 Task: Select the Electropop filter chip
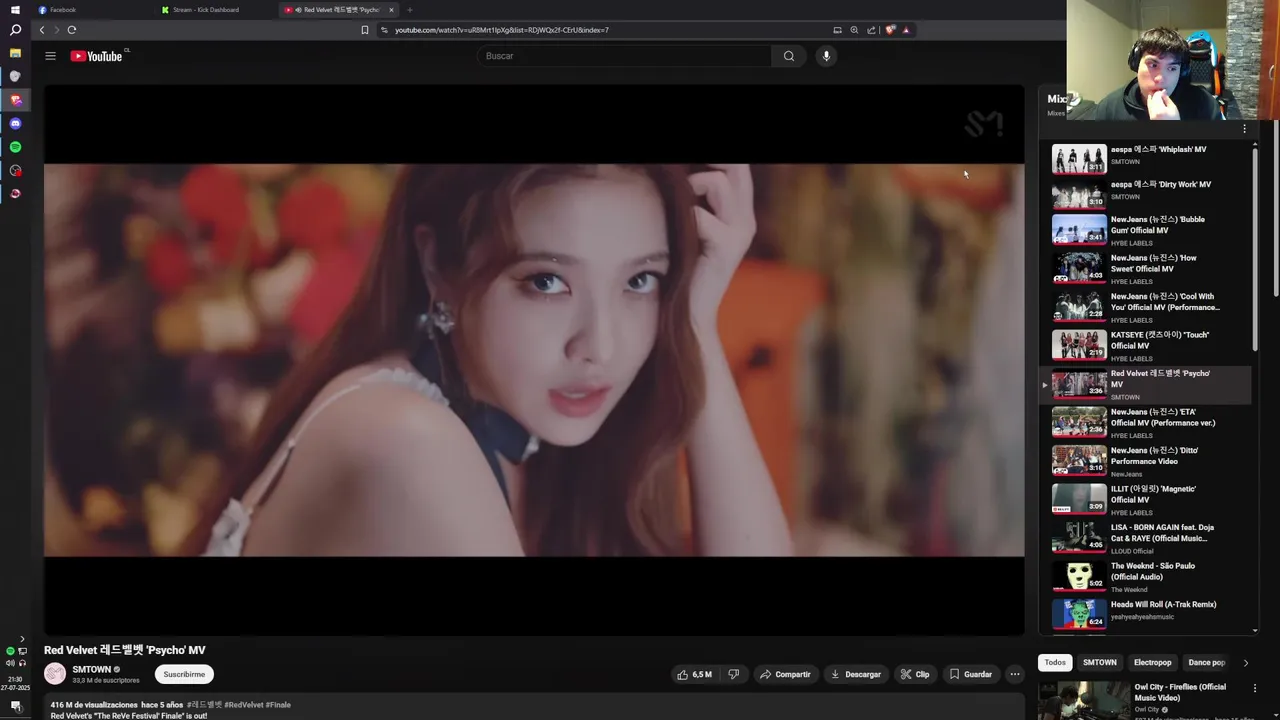(1152, 662)
